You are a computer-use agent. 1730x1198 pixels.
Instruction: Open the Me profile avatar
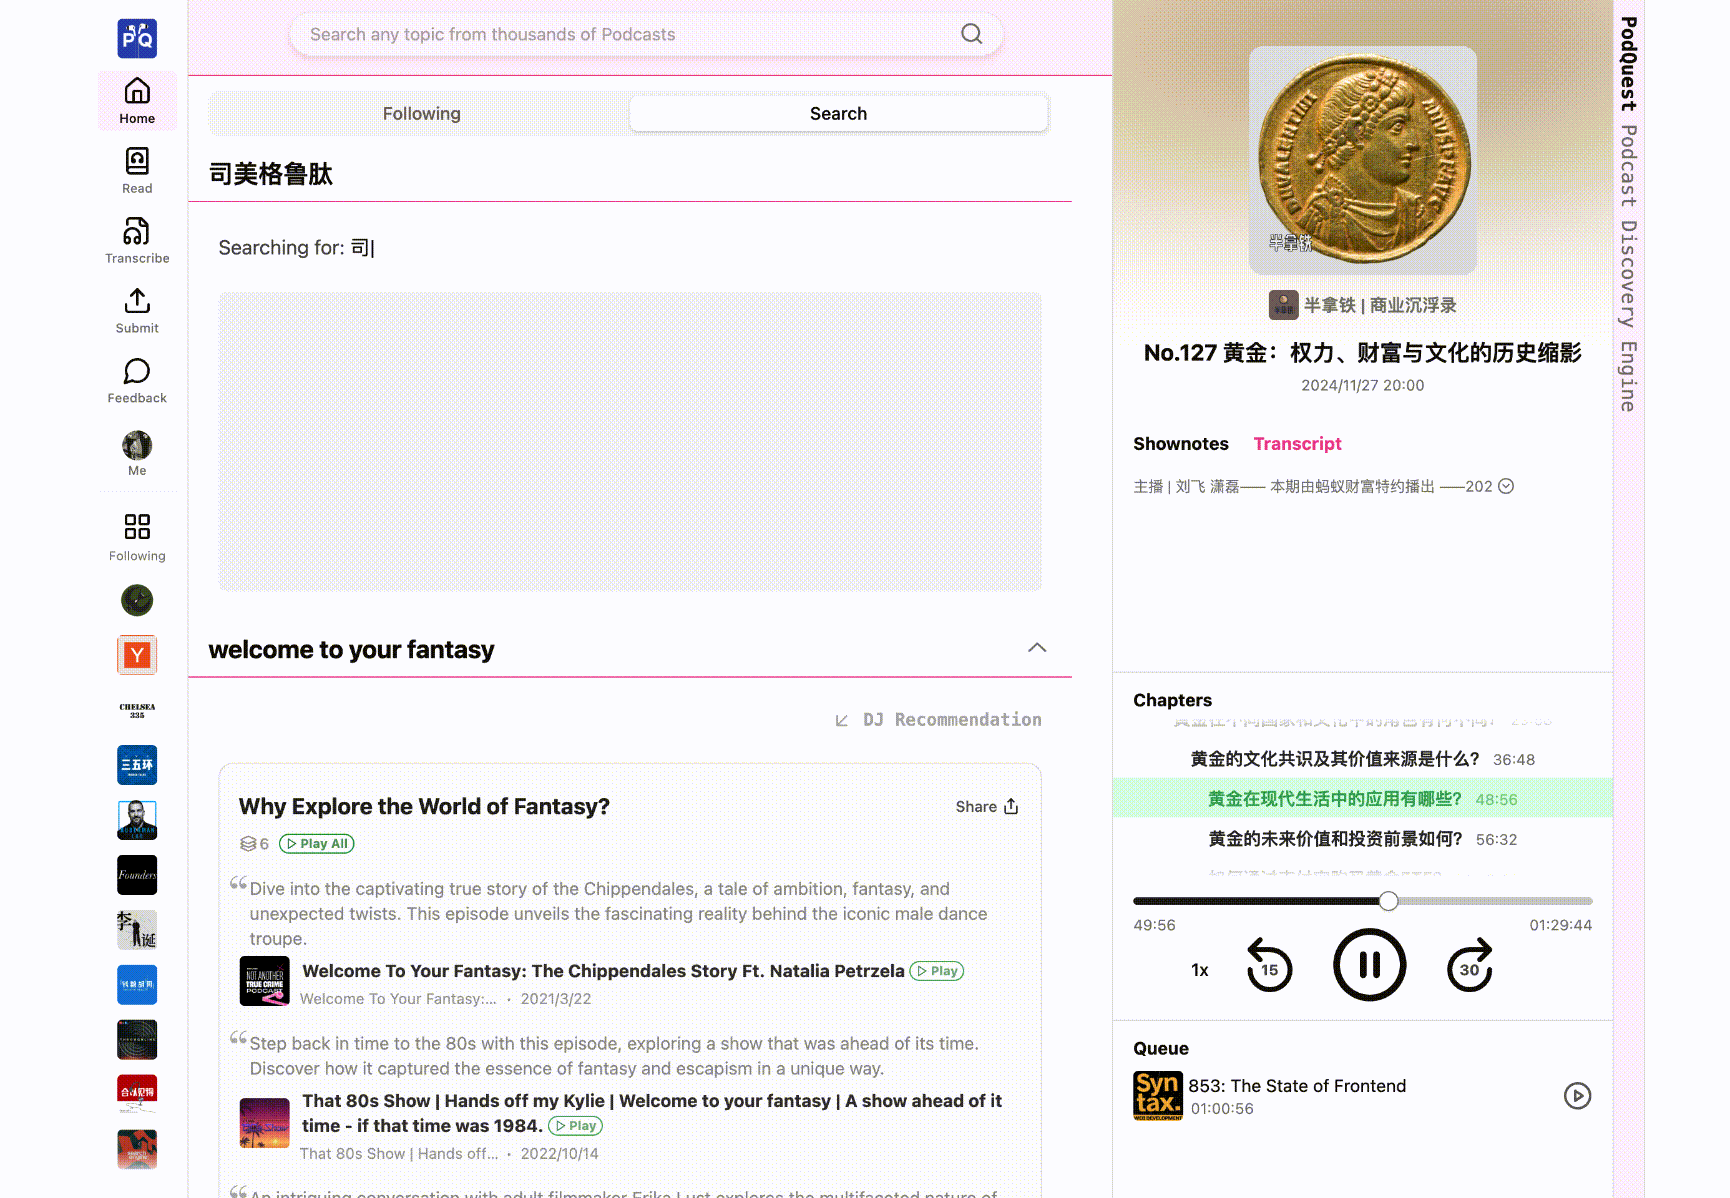click(137, 446)
